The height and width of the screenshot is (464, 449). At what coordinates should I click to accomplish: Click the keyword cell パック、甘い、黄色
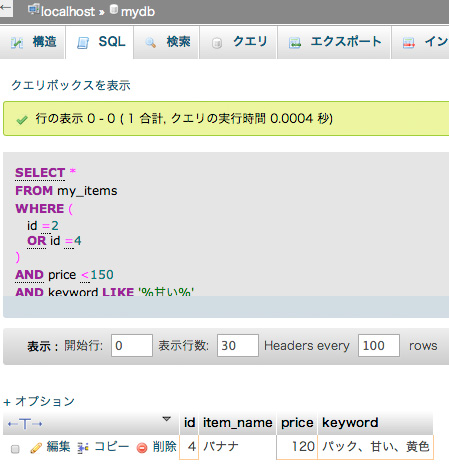point(375,447)
